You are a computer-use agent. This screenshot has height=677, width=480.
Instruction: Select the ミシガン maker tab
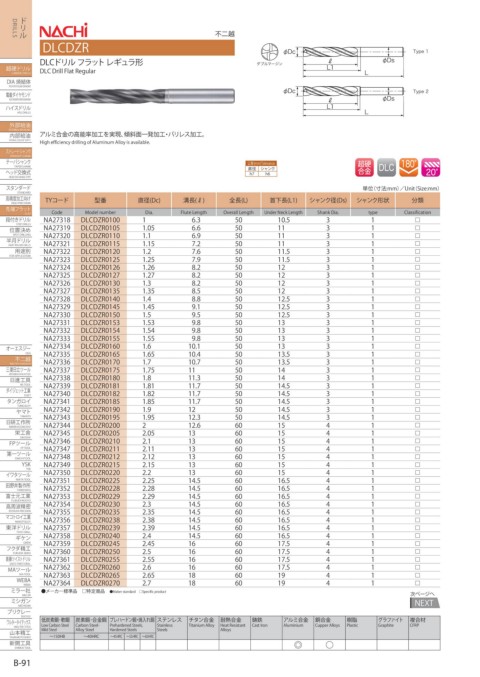pyautogui.click(x=16, y=602)
